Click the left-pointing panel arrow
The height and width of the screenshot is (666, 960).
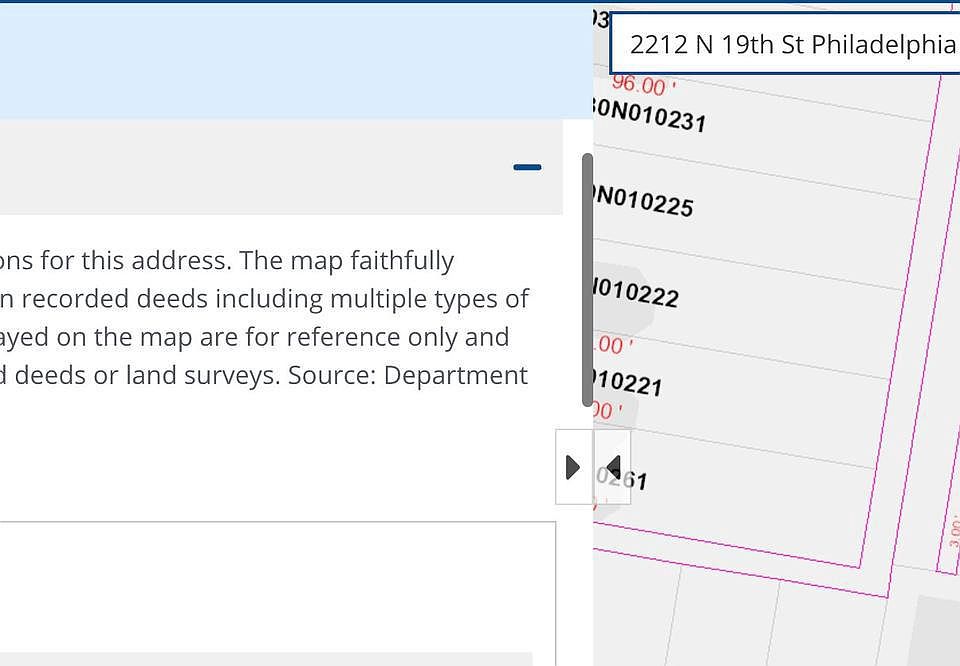(x=613, y=467)
